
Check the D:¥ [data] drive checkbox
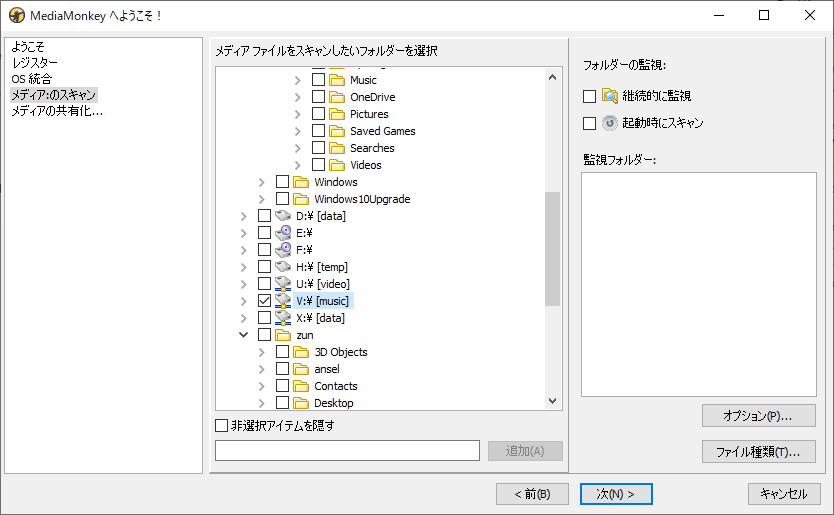[264, 216]
